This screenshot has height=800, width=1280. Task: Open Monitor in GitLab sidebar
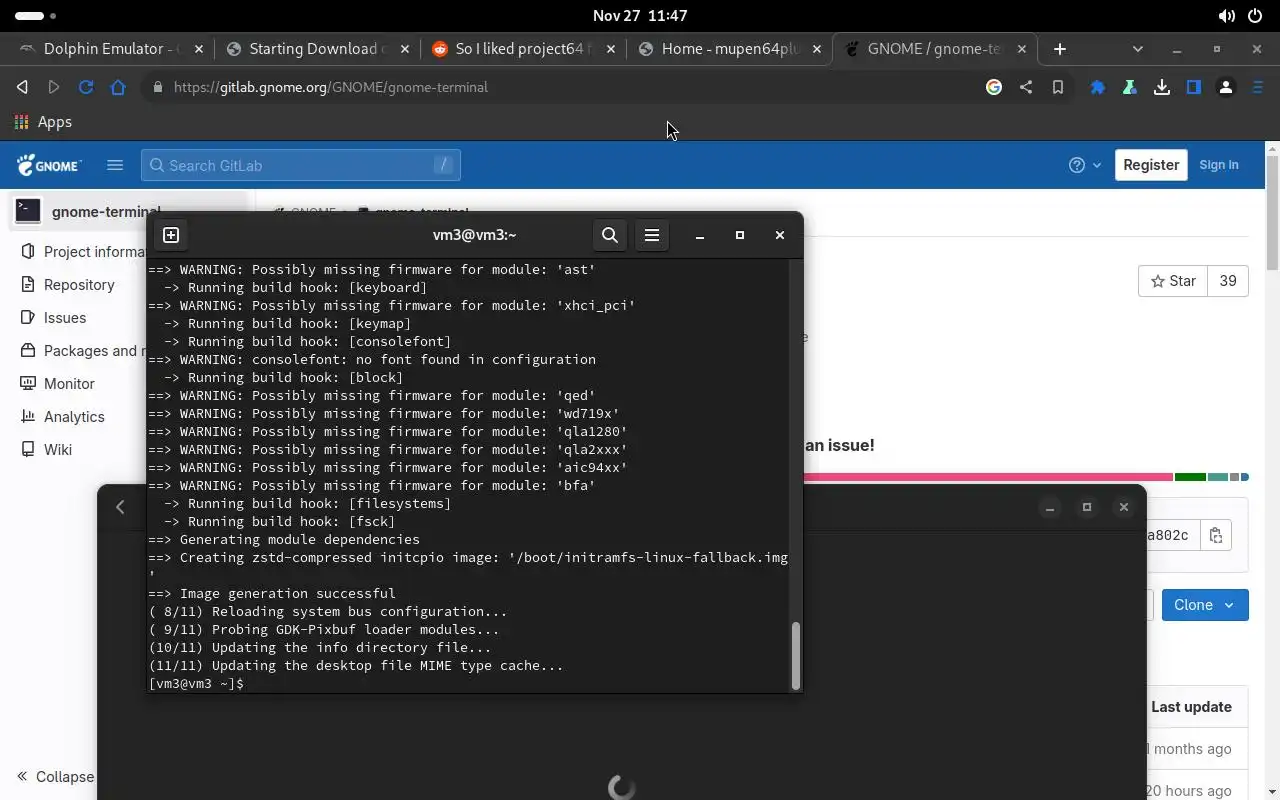tap(69, 384)
